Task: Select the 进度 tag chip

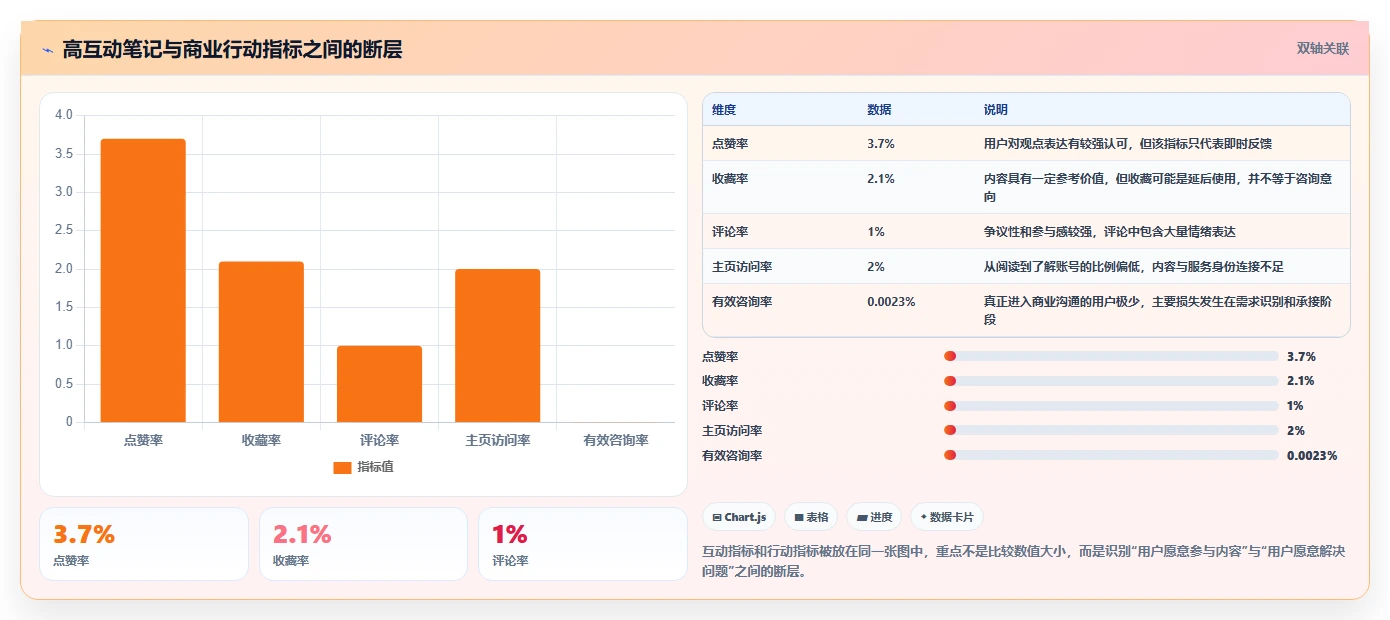Action: click(874, 517)
